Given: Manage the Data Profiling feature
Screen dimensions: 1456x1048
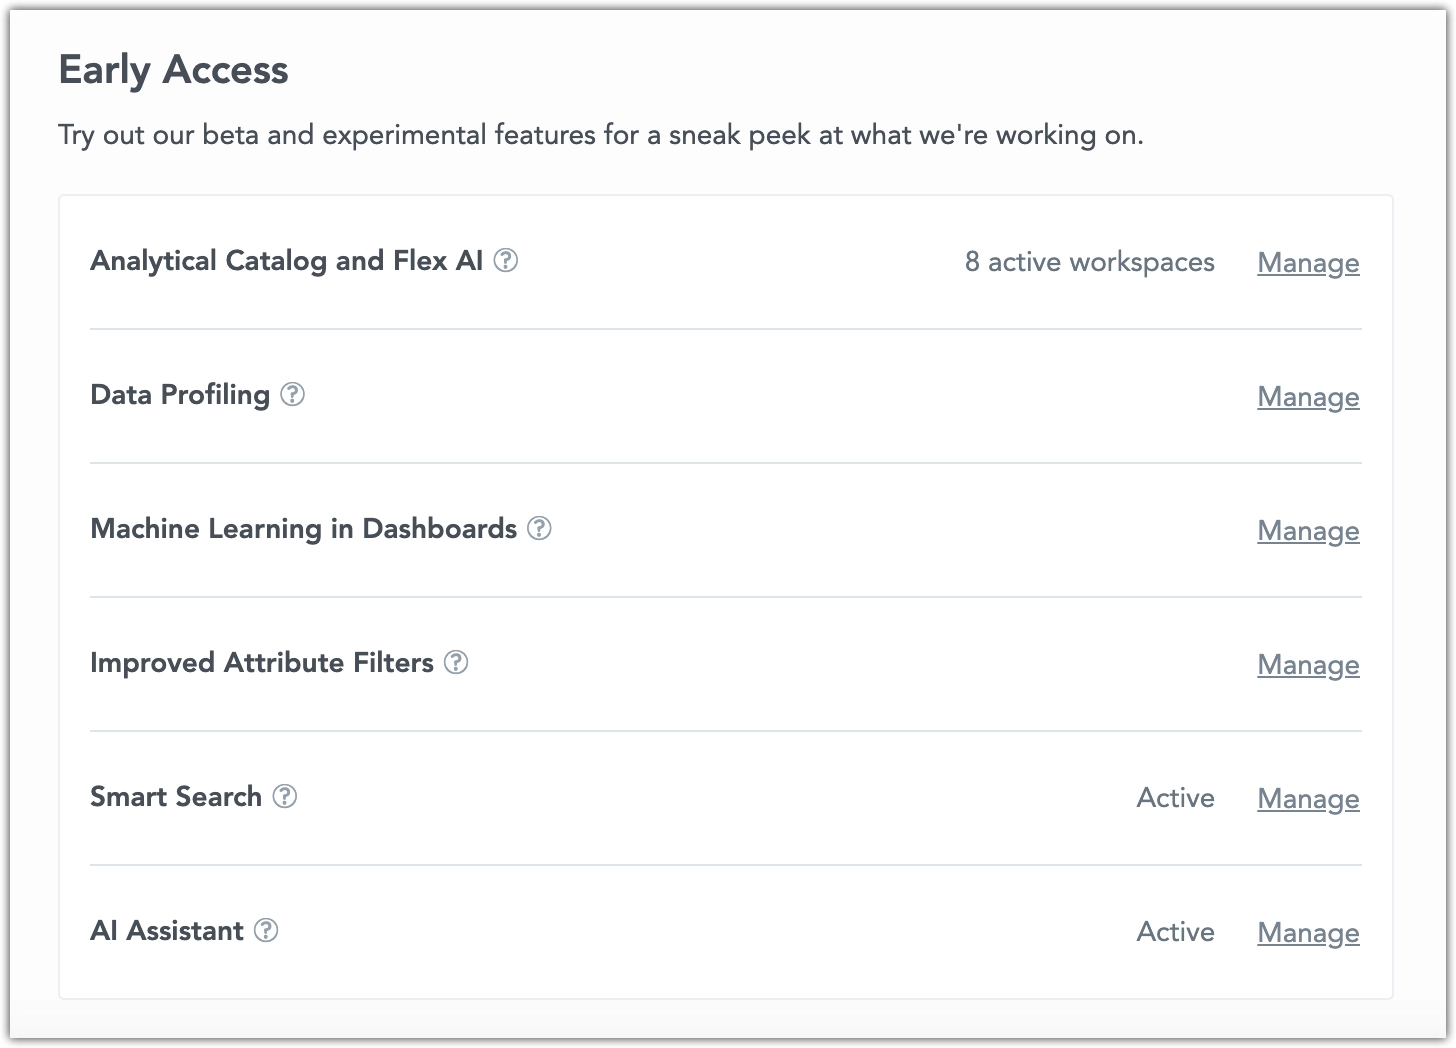Looking at the screenshot, I should (1307, 397).
